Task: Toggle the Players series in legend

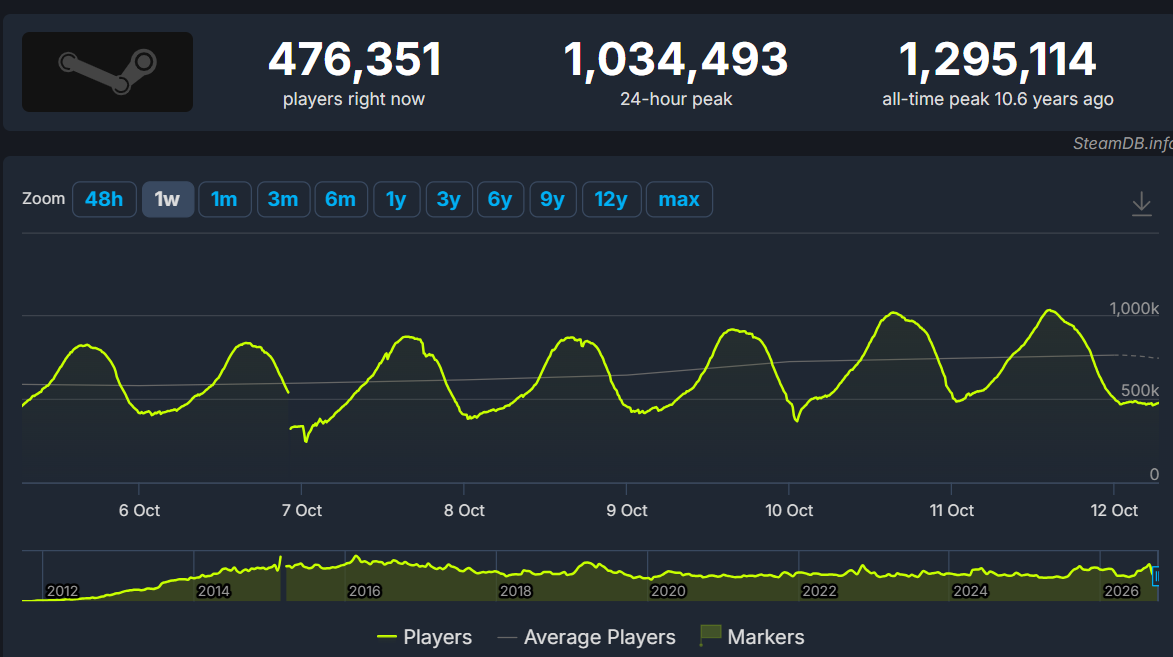Action: 424,637
